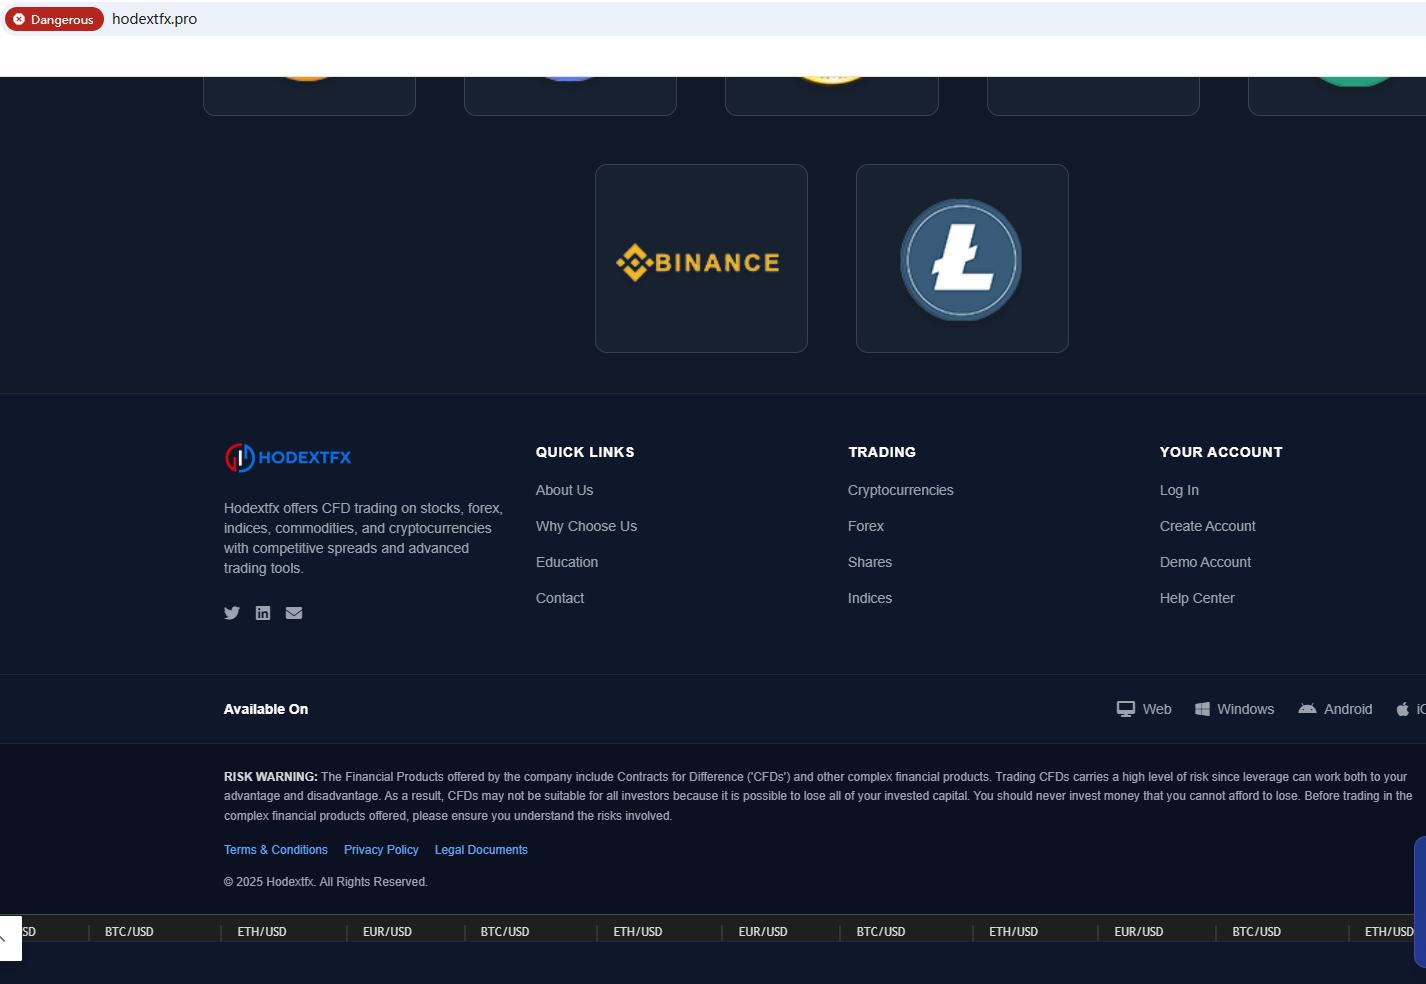
Task: Open the Twitter social icon in footer
Action: tap(232, 613)
